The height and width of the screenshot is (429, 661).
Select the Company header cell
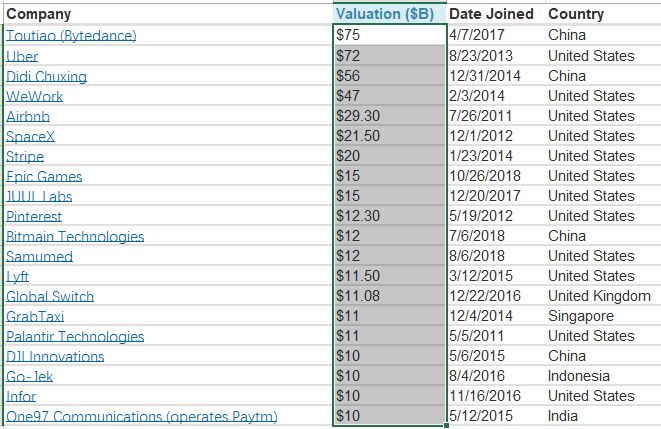169,14
